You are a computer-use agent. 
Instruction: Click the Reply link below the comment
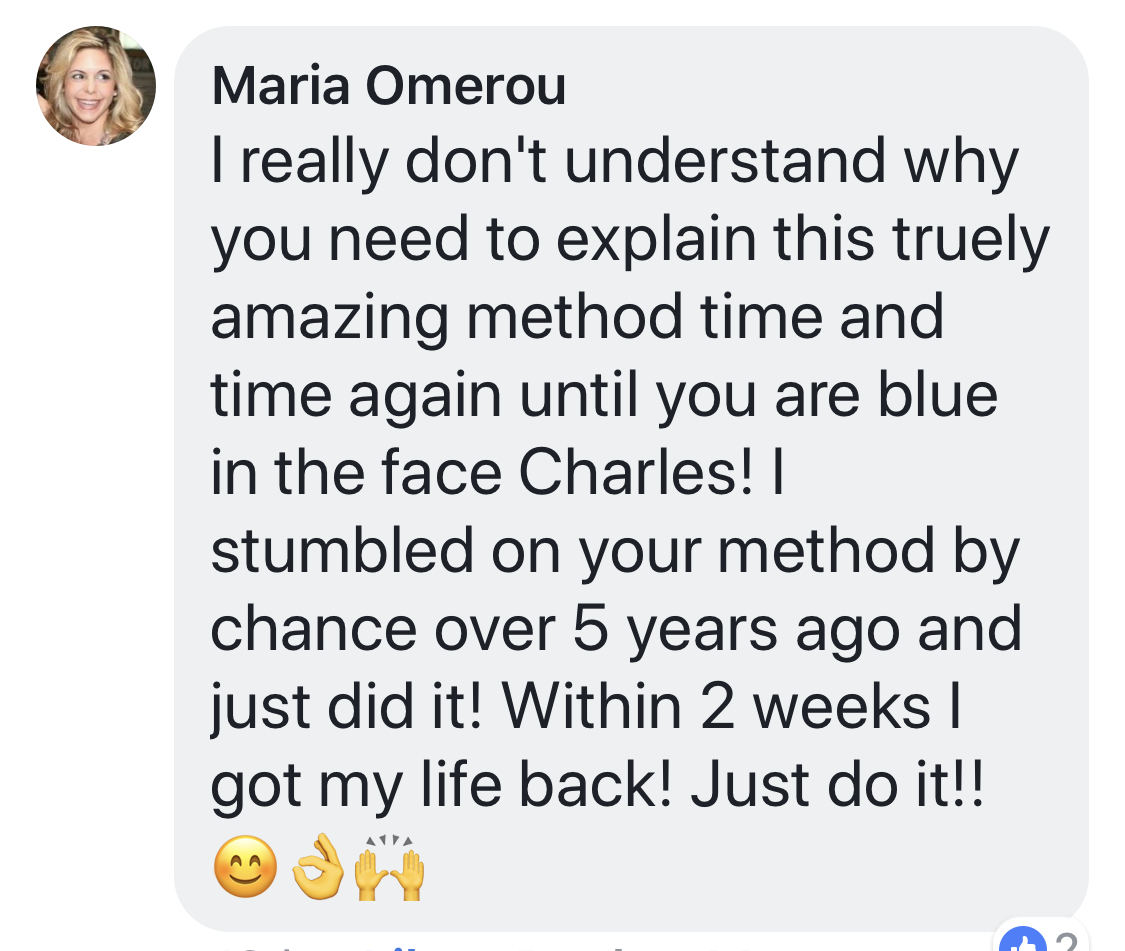pos(567,947)
